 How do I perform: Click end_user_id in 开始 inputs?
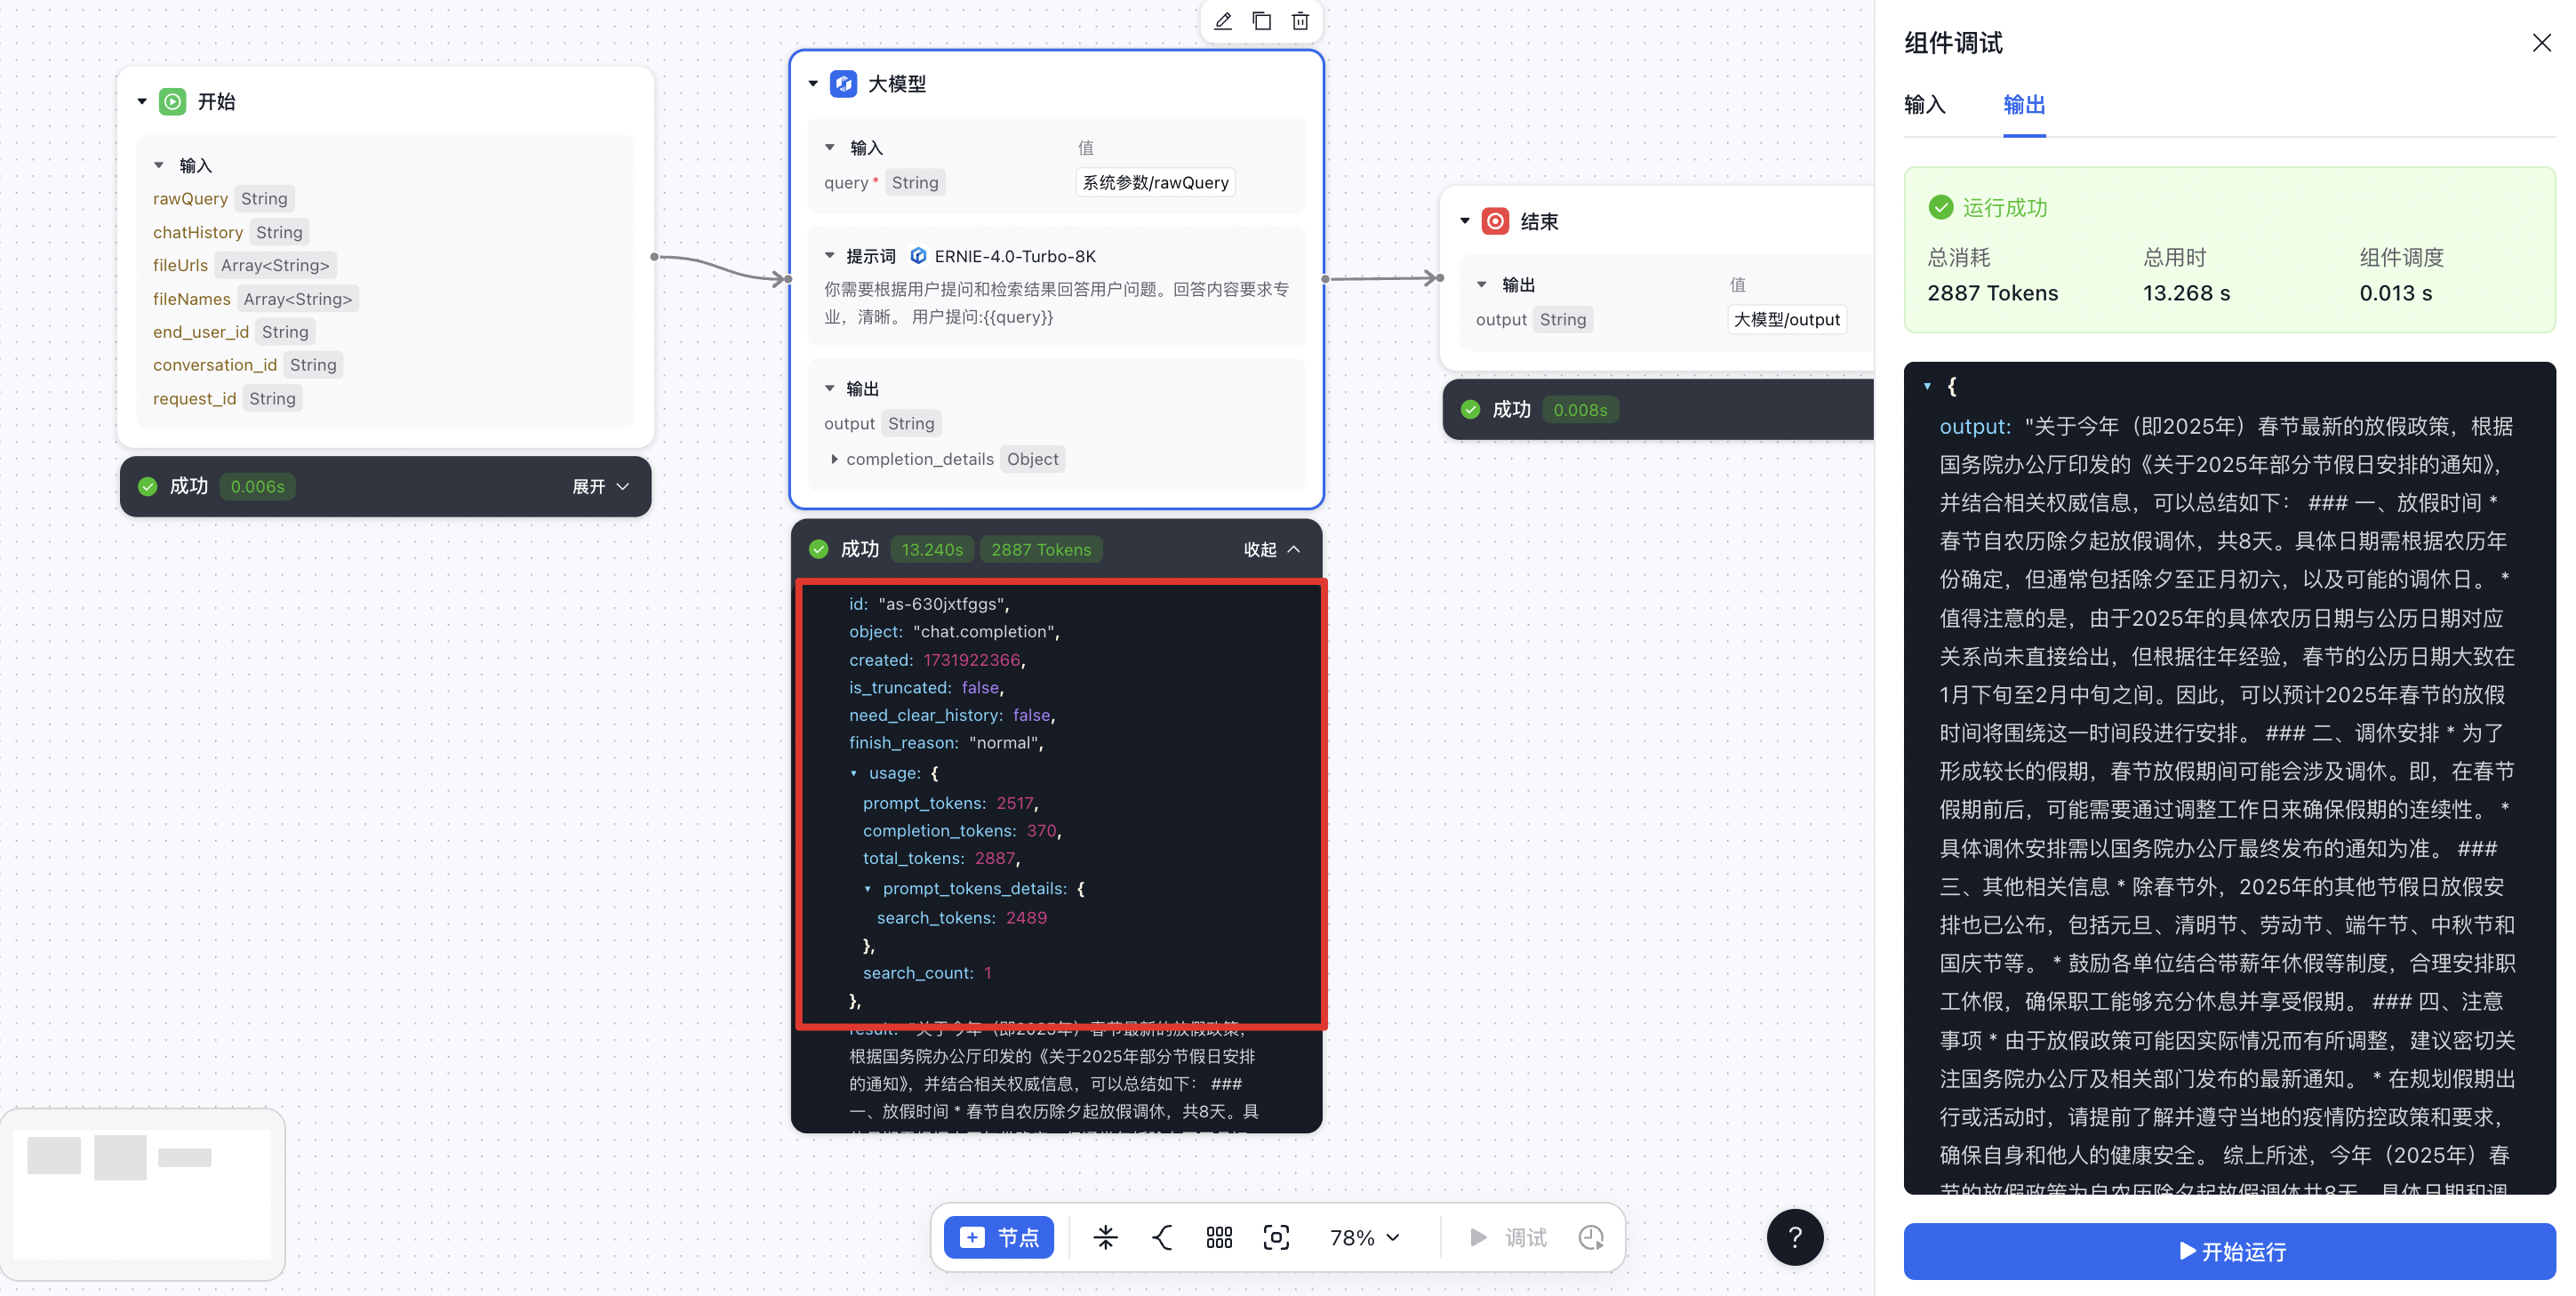click(x=200, y=332)
